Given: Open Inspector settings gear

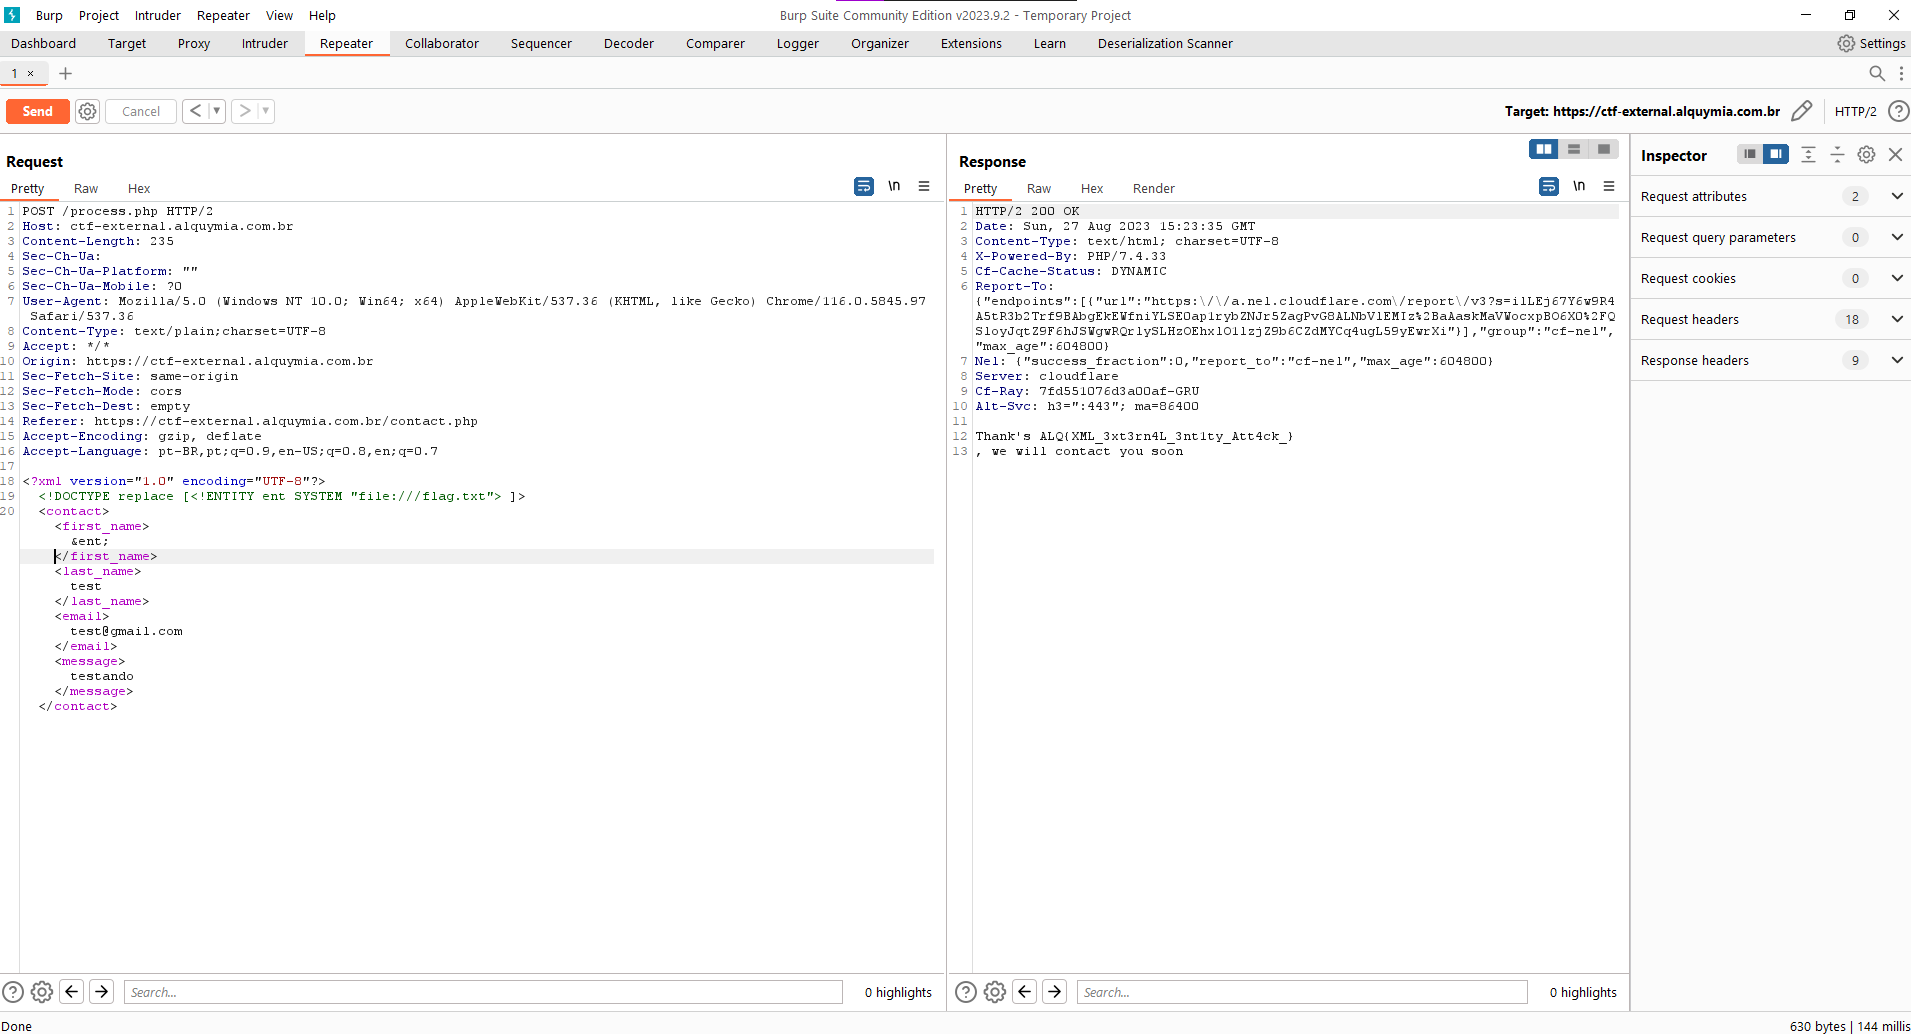Looking at the screenshot, I should tap(1866, 154).
